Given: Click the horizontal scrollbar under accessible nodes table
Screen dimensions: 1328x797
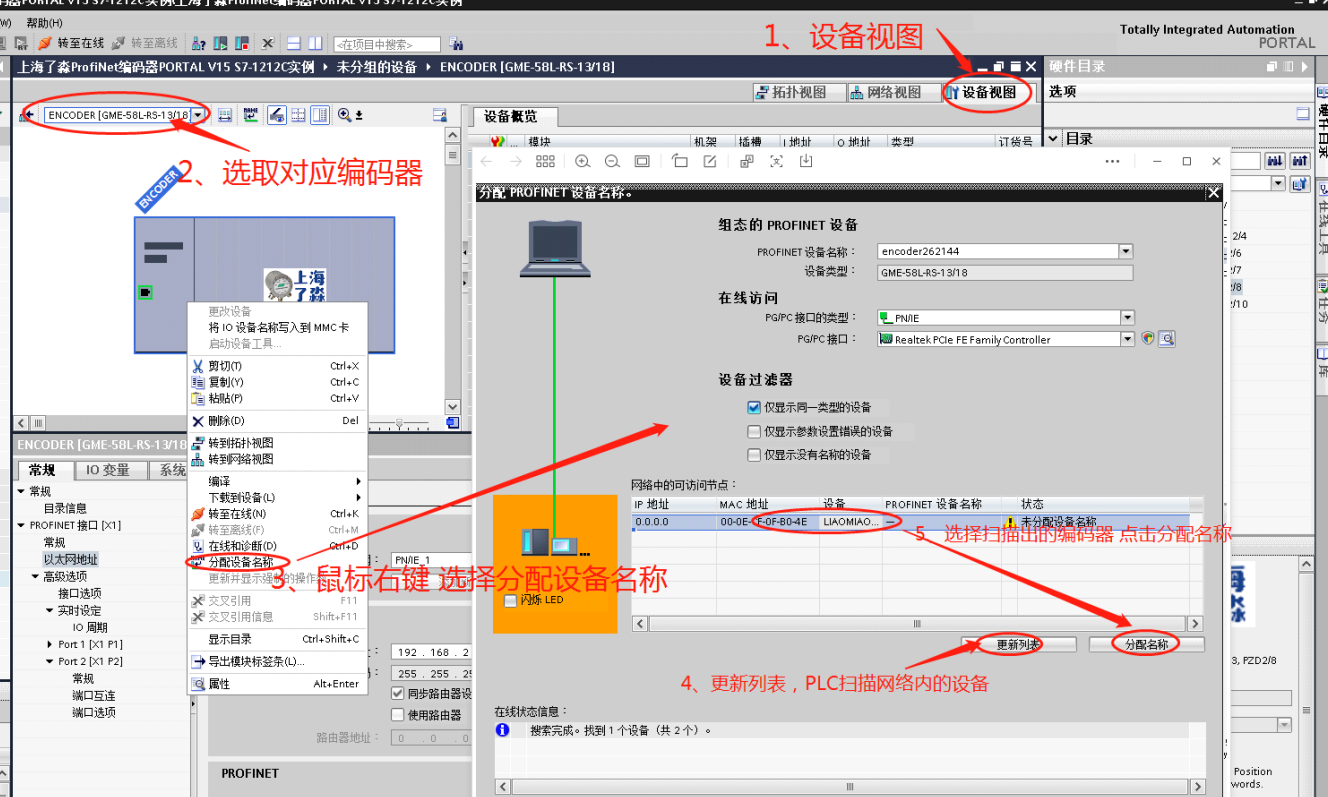Looking at the screenshot, I should 917,623.
